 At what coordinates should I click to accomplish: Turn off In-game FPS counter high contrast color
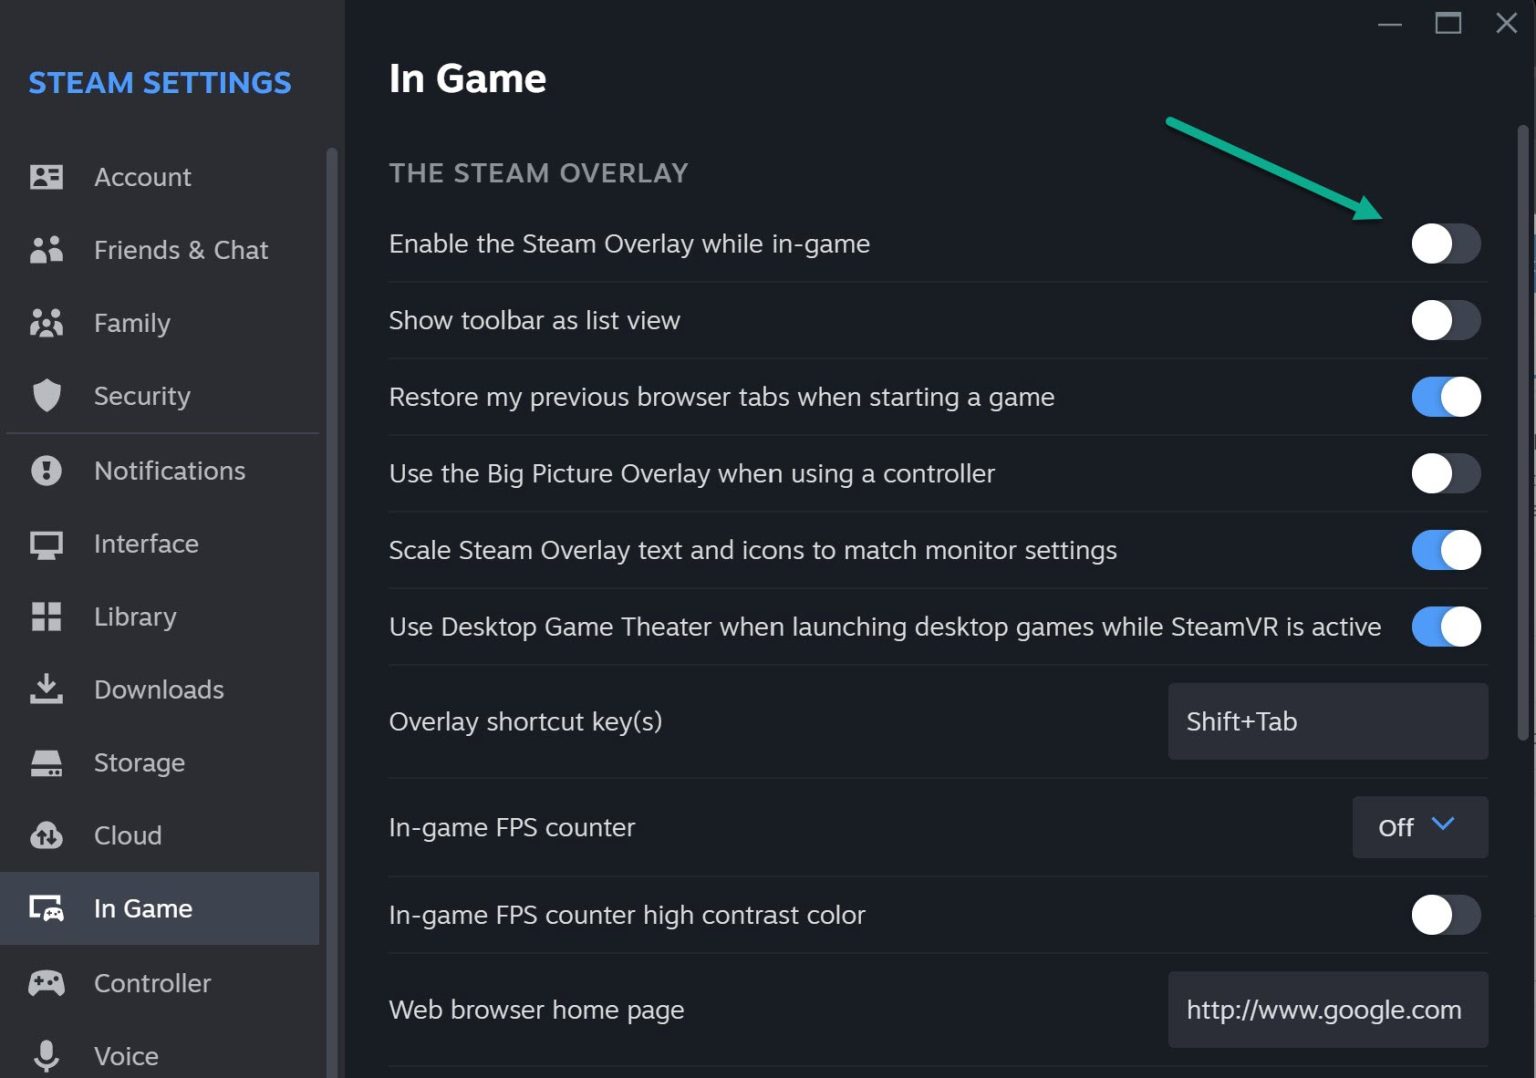1444,914
